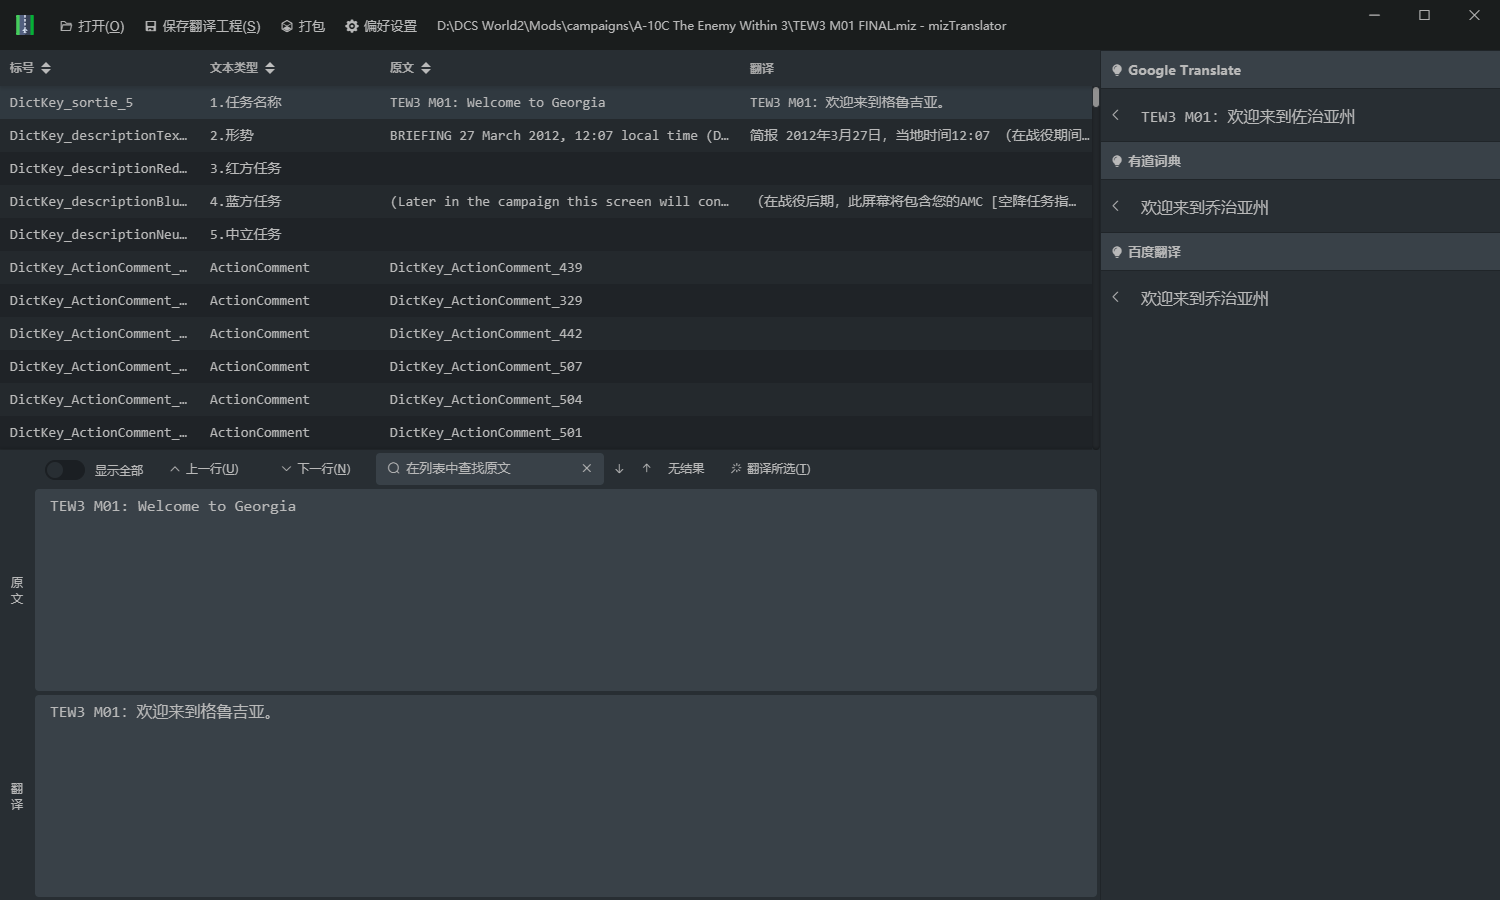
Task: Apply the 百度翻译 suggestion arrow
Action: (1116, 298)
